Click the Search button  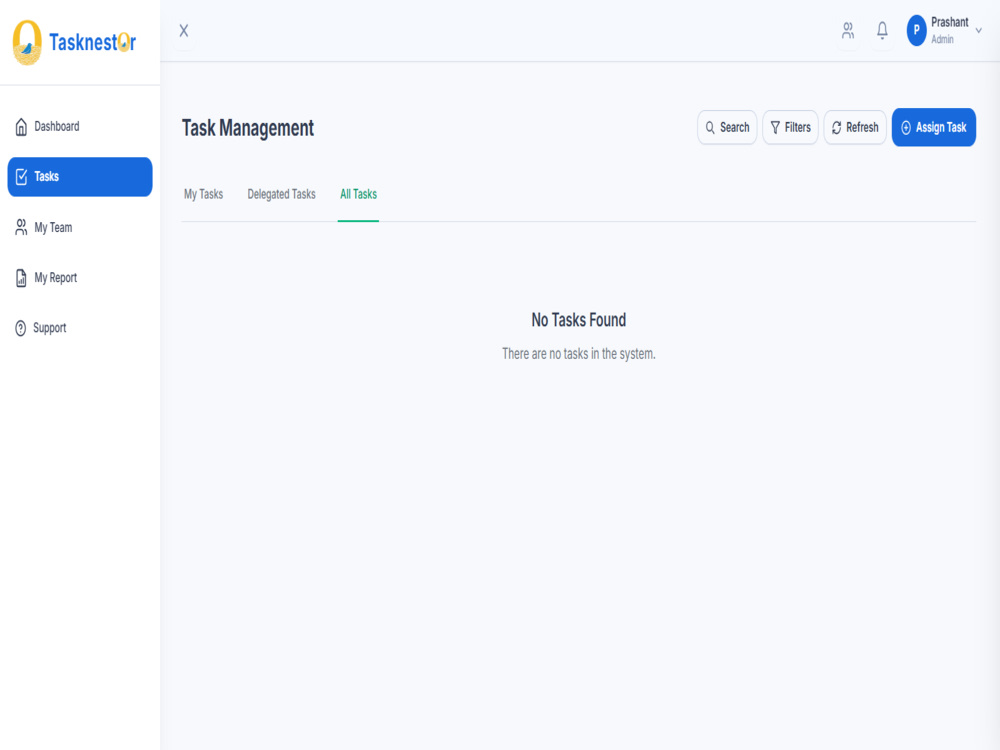(727, 128)
